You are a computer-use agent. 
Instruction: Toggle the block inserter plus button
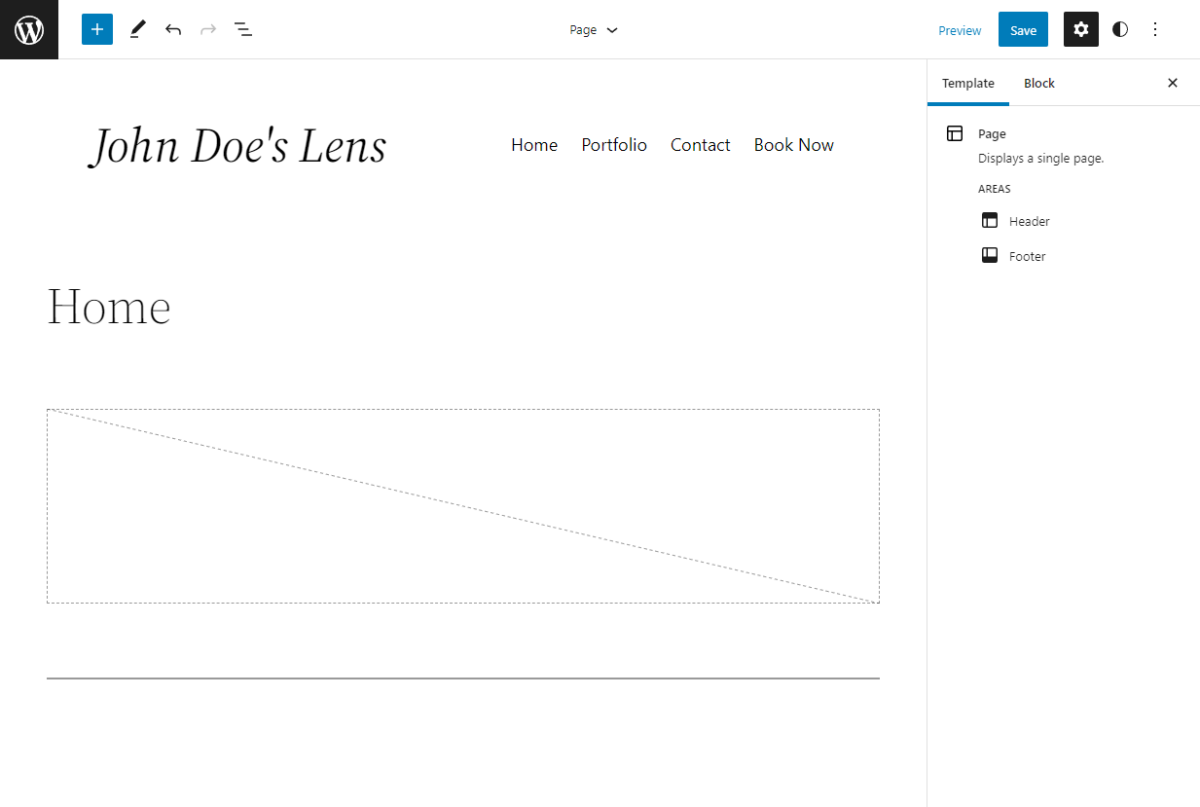pyautogui.click(x=97, y=30)
